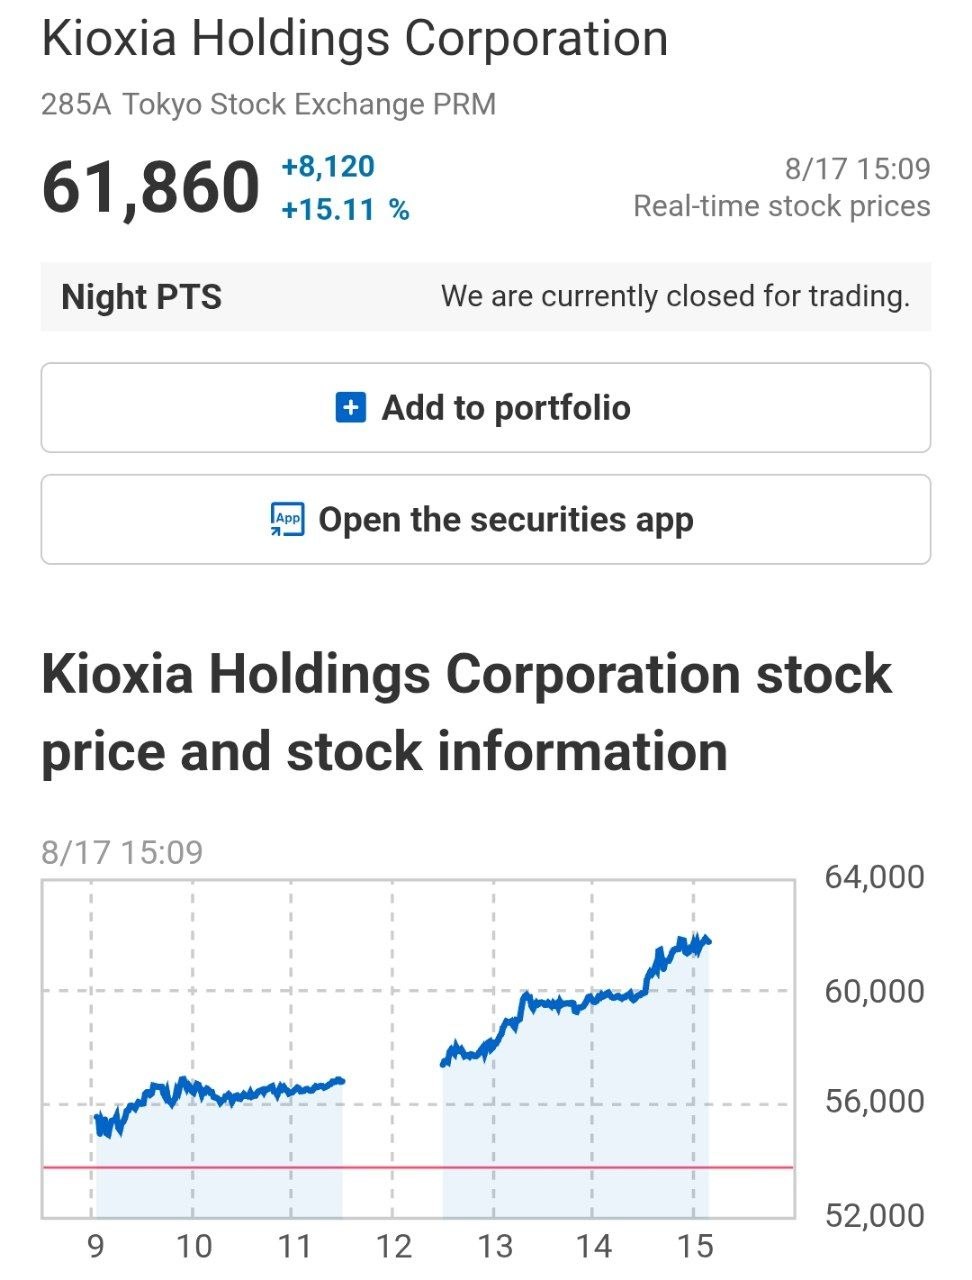
Task: Click the red previous close line
Action: (418, 1167)
